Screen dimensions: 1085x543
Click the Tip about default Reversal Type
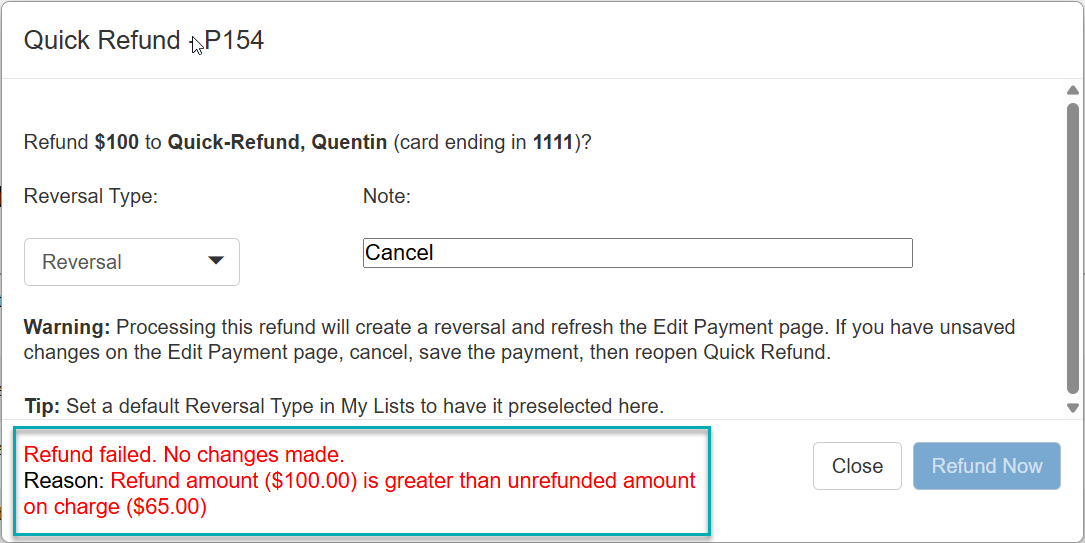coord(344,406)
